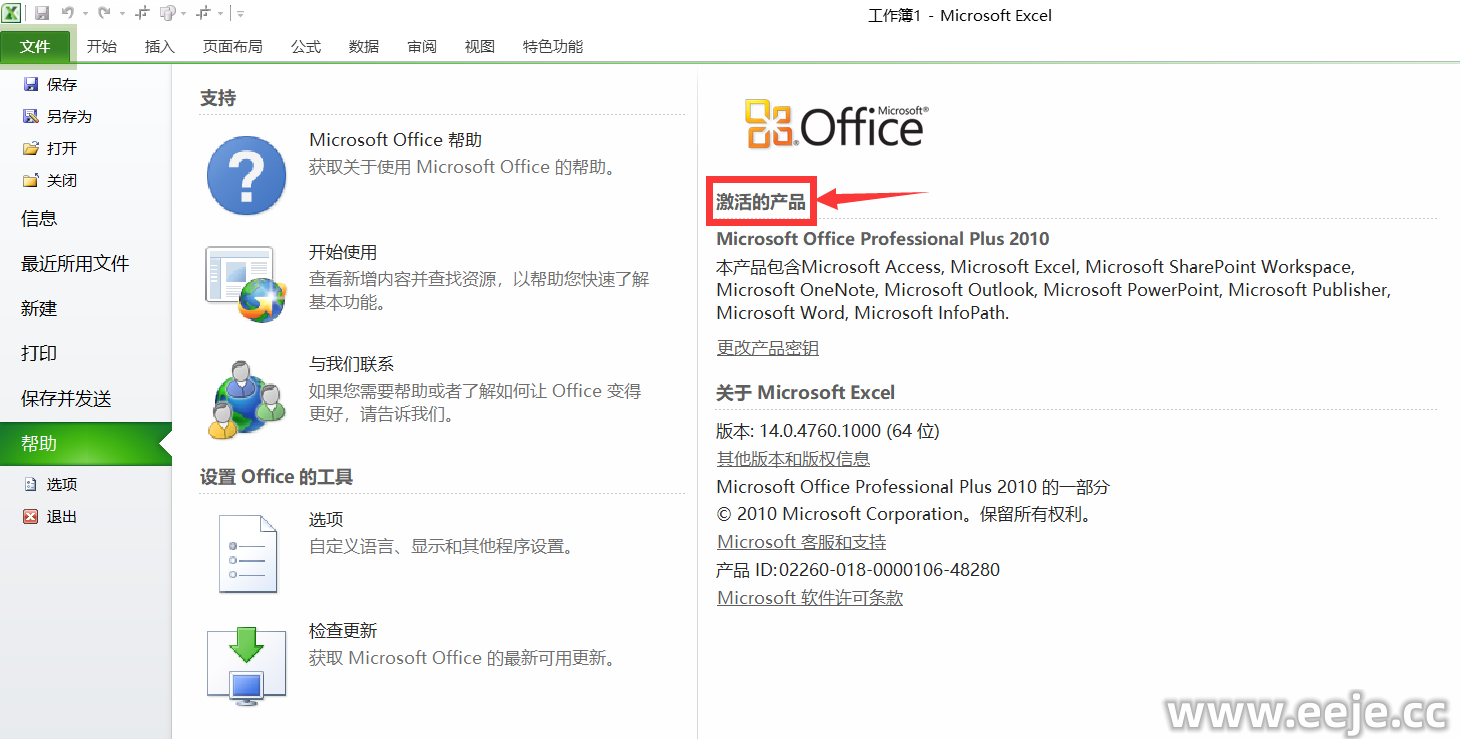Open Microsoft Office Help question mark icon
This screenshot has height=739, width=1460.
pyautogui.click(x=246, y=175)
